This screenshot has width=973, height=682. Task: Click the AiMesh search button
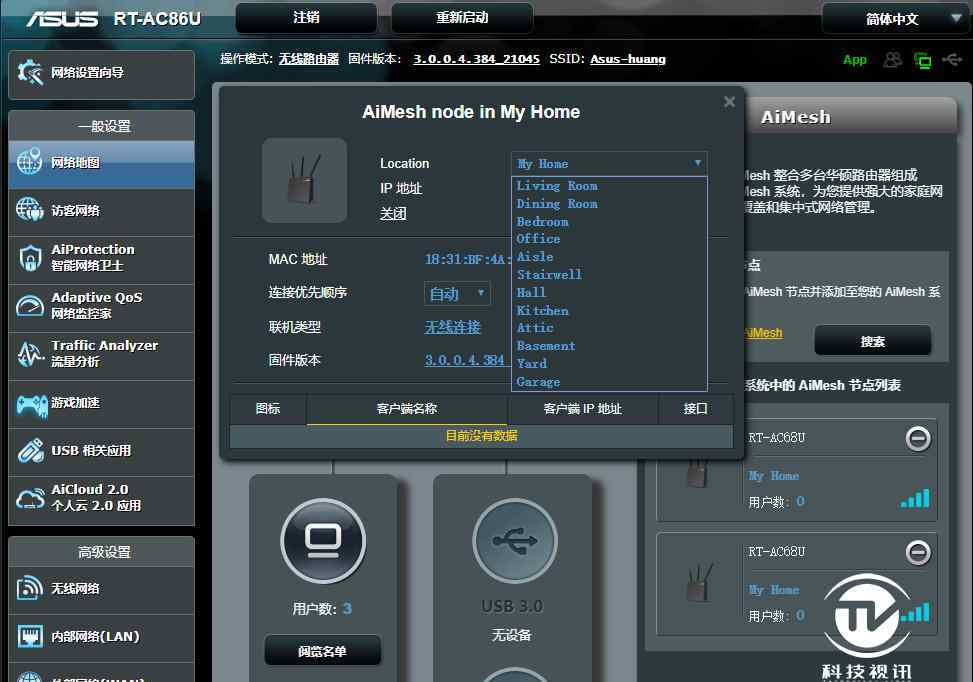coord(872,341)
